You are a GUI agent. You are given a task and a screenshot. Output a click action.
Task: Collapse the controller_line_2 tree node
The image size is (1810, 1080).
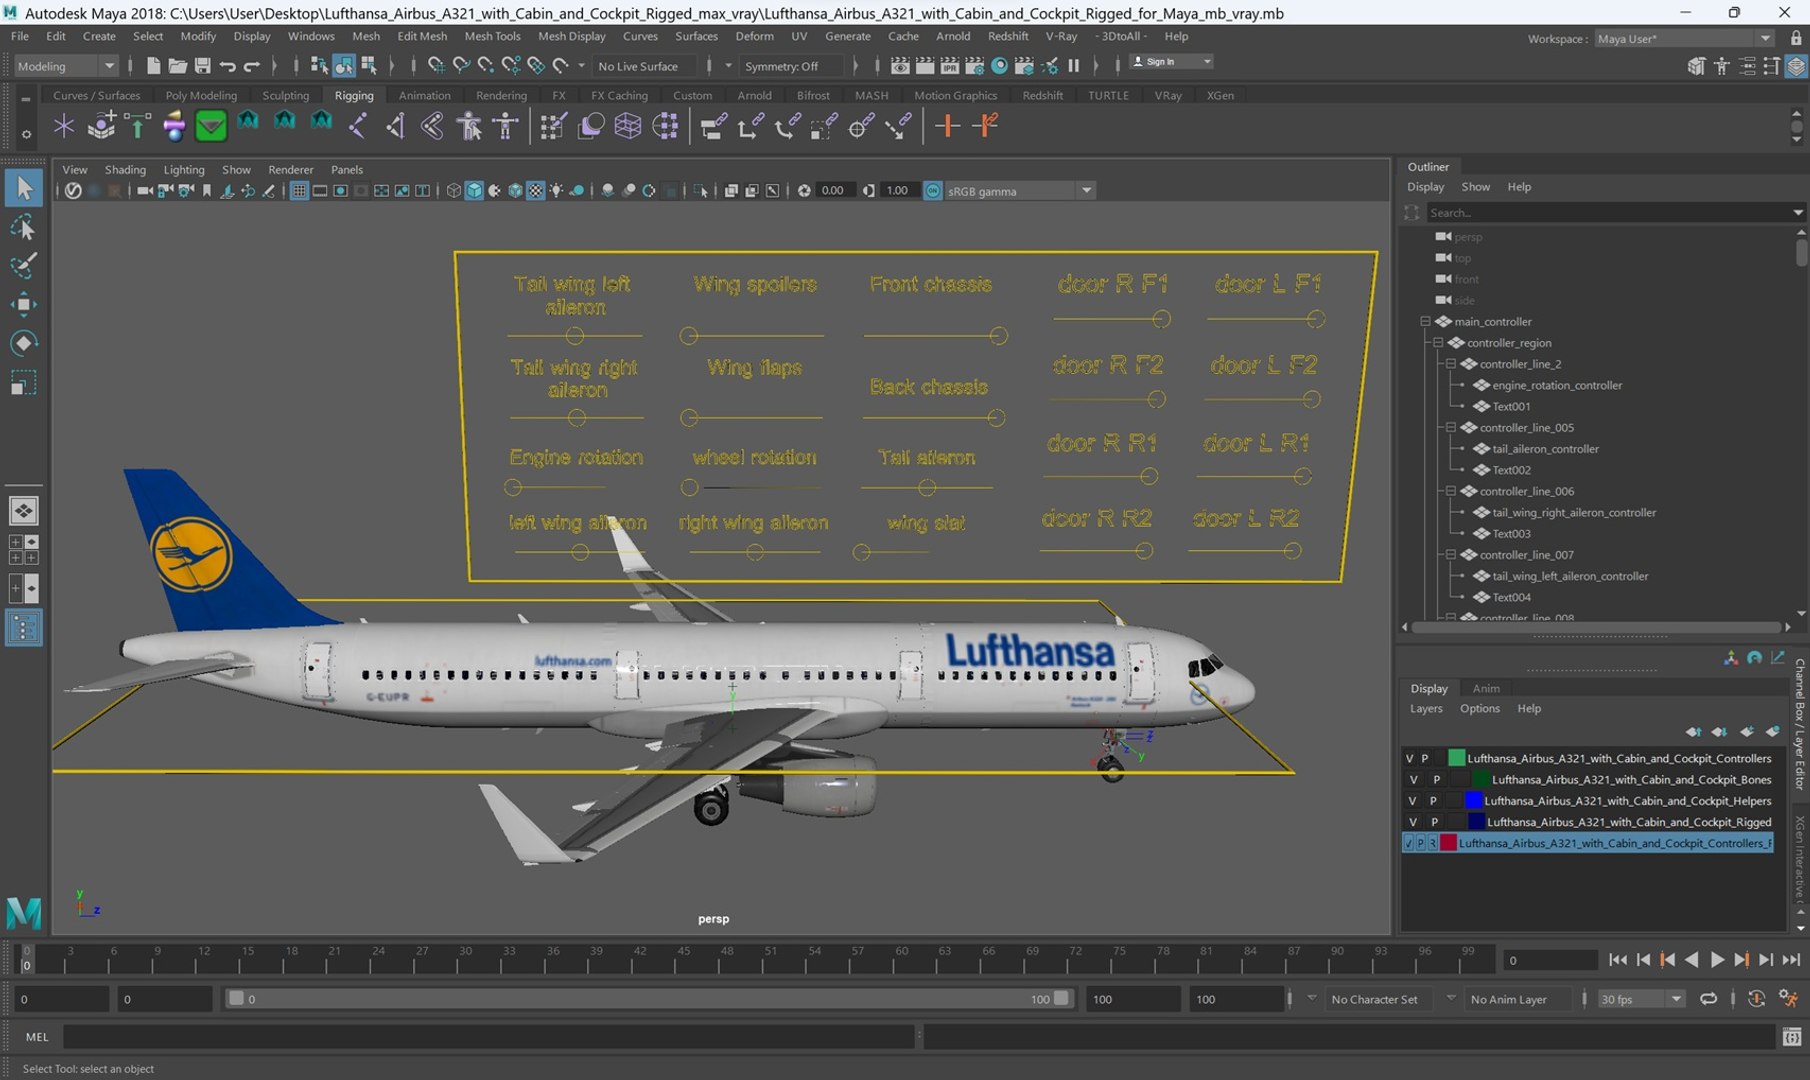(x=1451, y=364)
